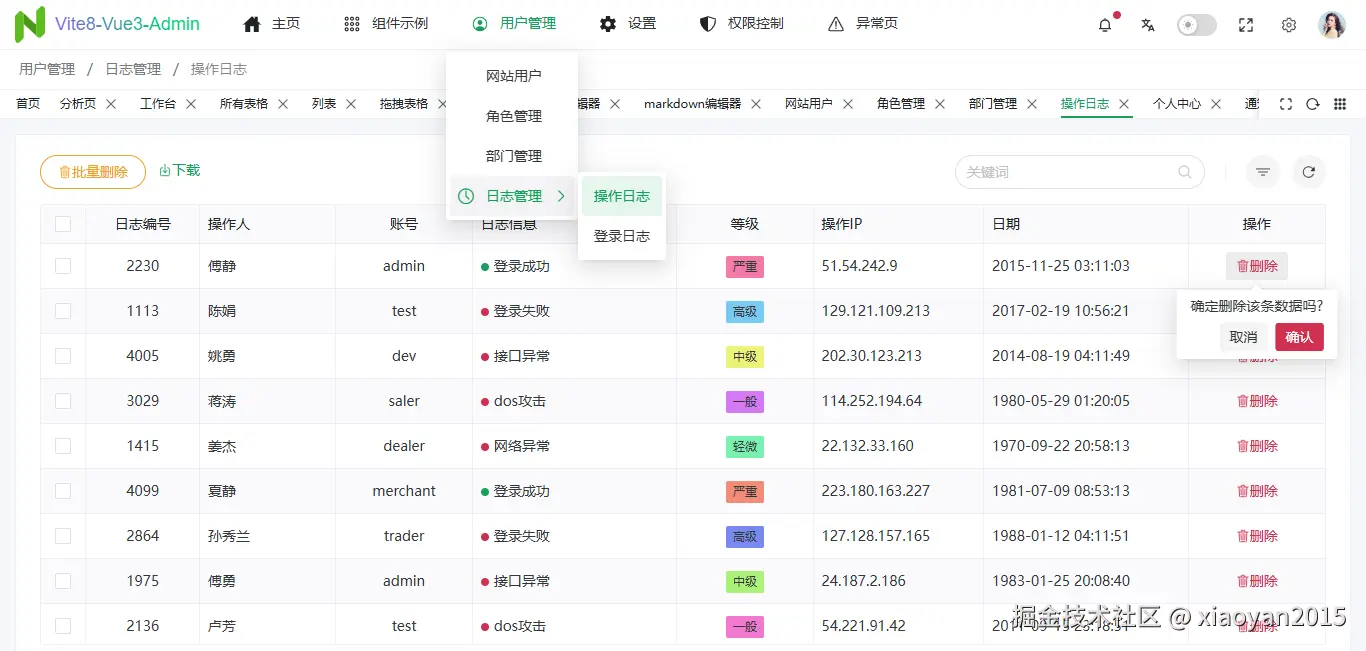
Task: Click the search magnifier icon
Action: [x=1185, y=172]
